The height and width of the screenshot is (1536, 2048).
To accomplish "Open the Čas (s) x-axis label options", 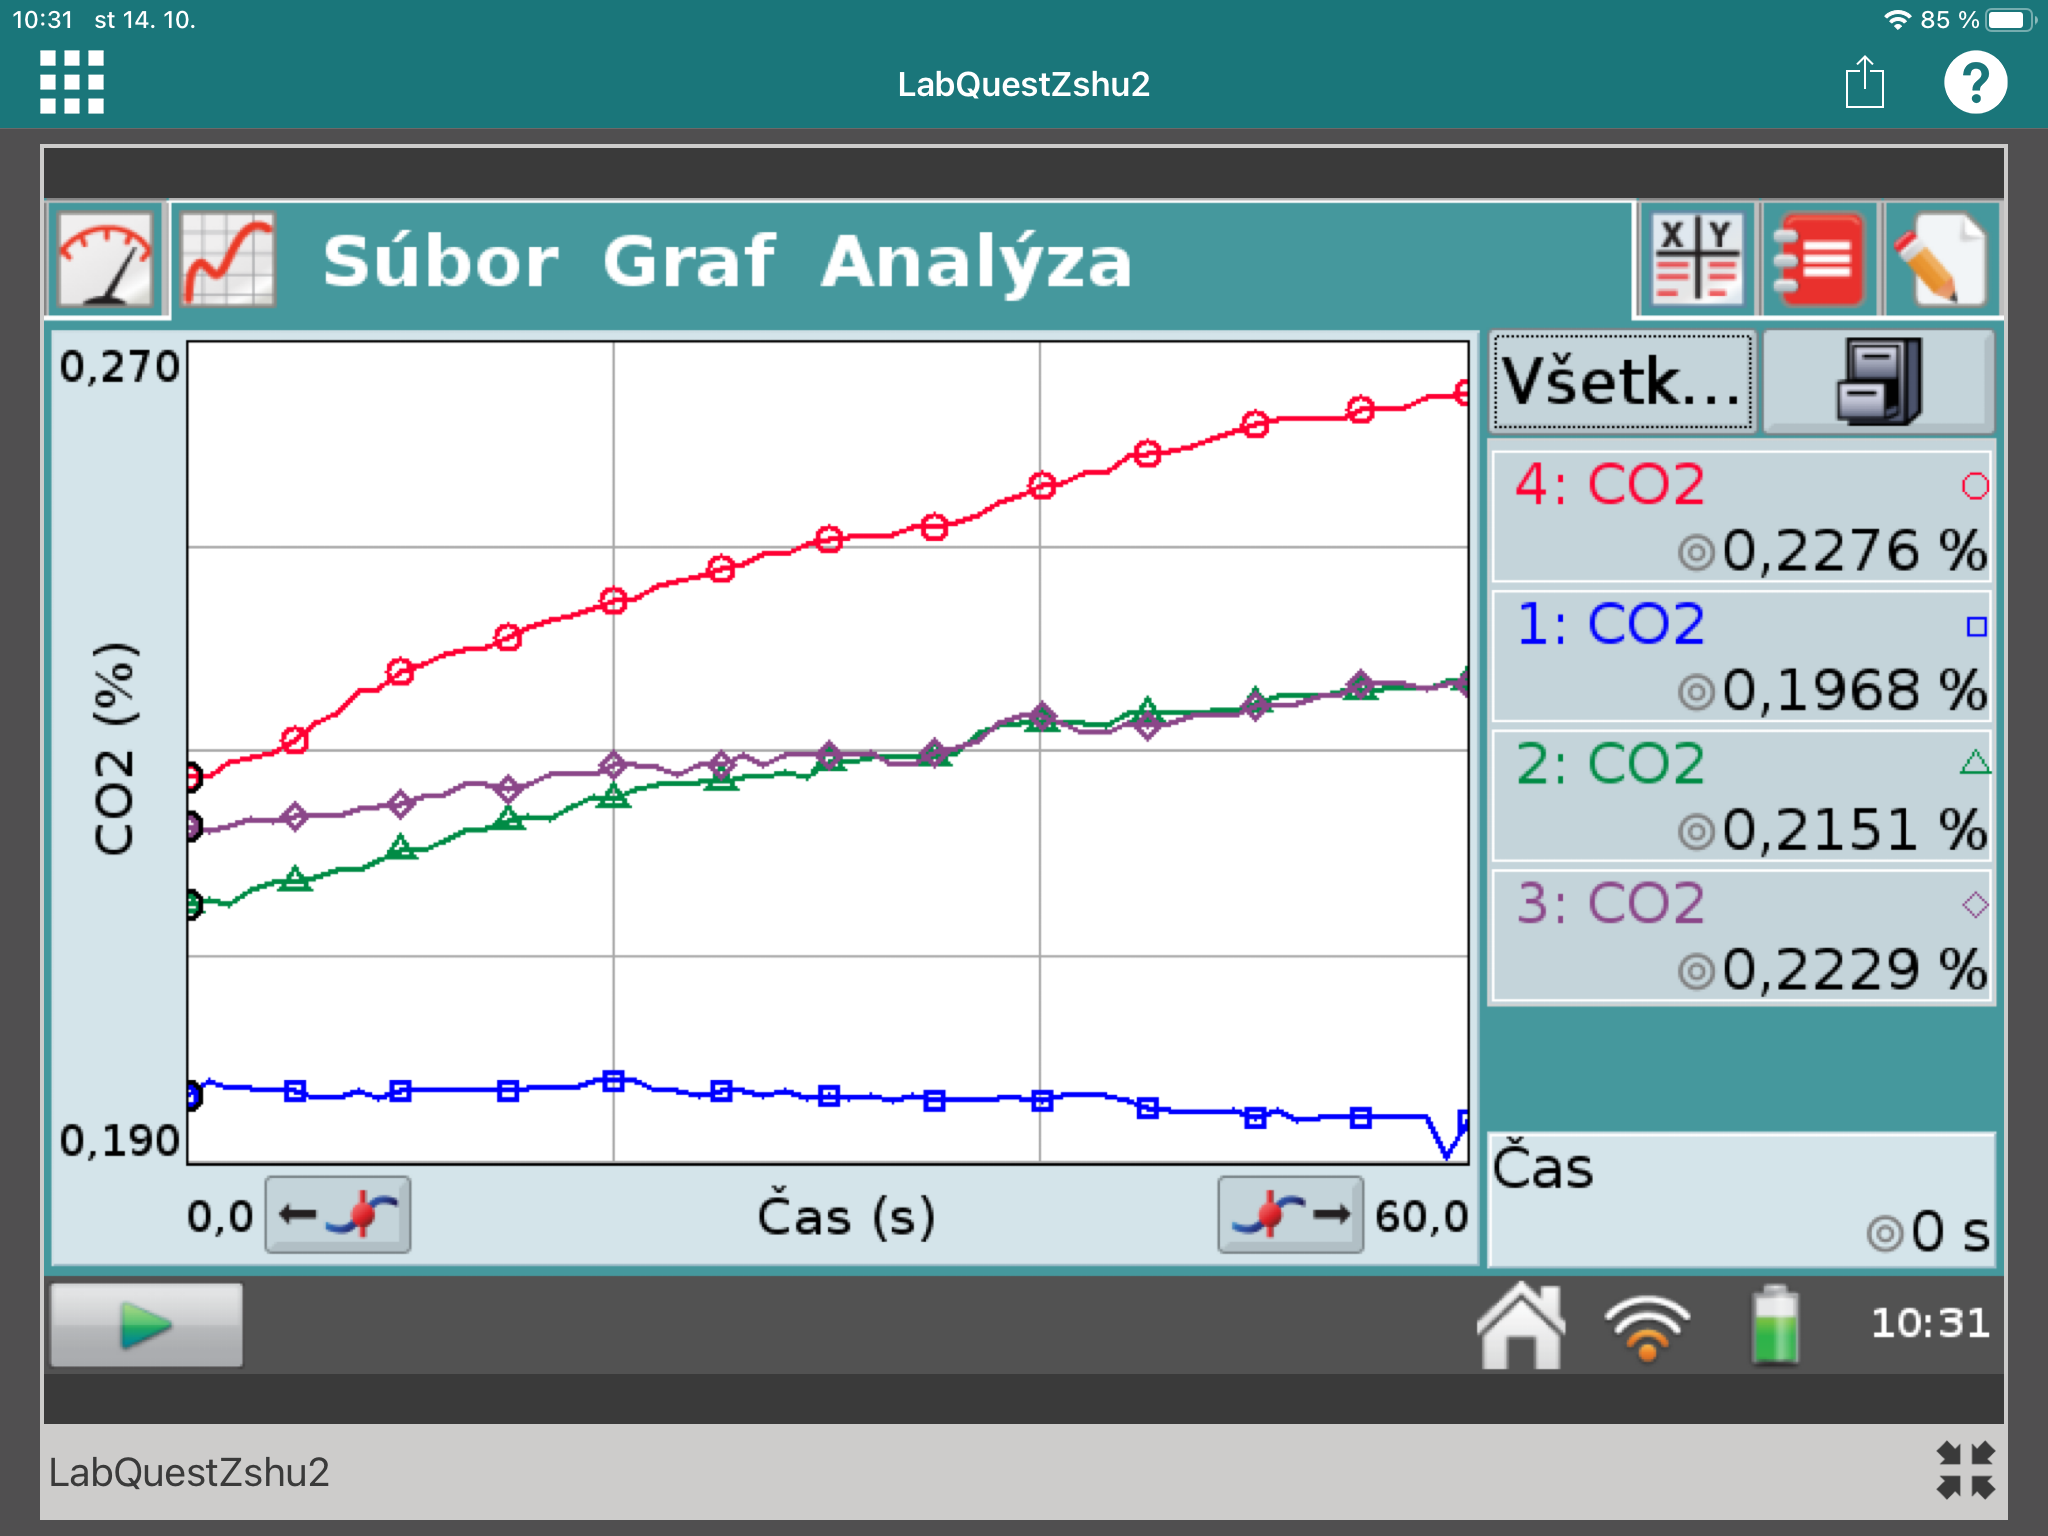I will 846,1216.
